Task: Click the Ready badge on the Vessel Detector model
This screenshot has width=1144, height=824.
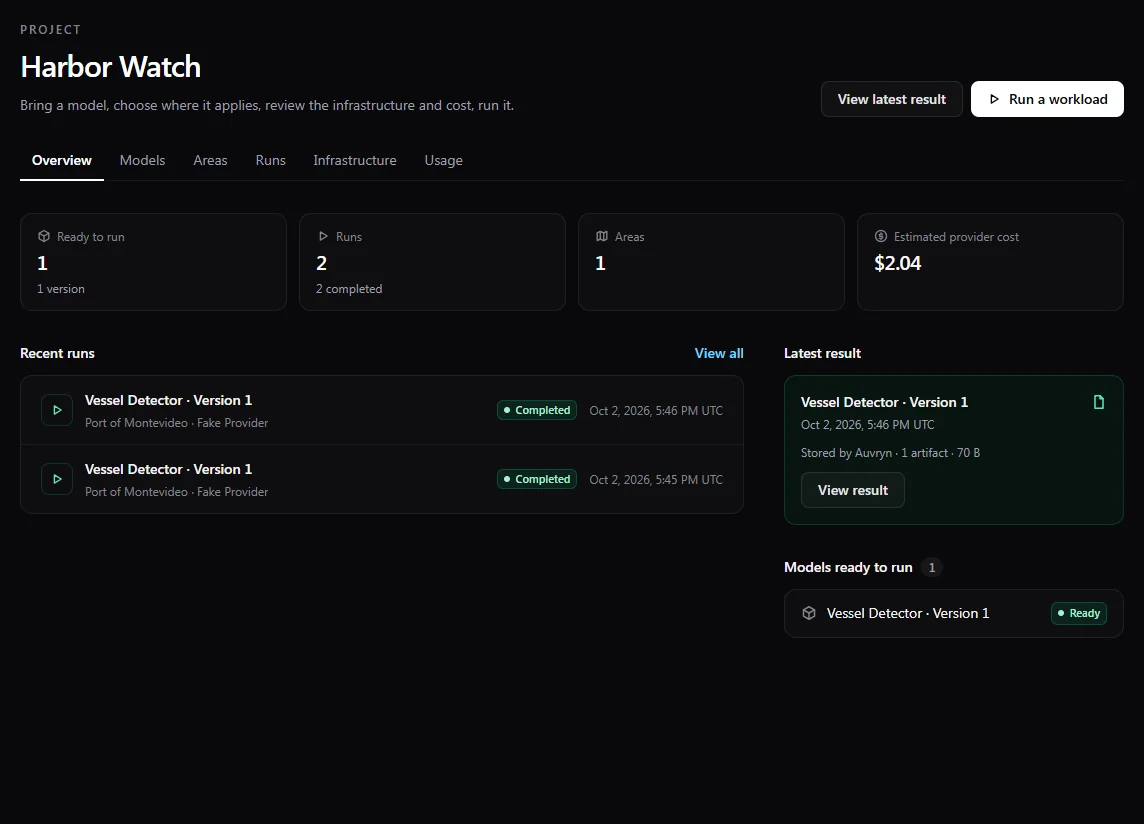Action: point(1079,613)
